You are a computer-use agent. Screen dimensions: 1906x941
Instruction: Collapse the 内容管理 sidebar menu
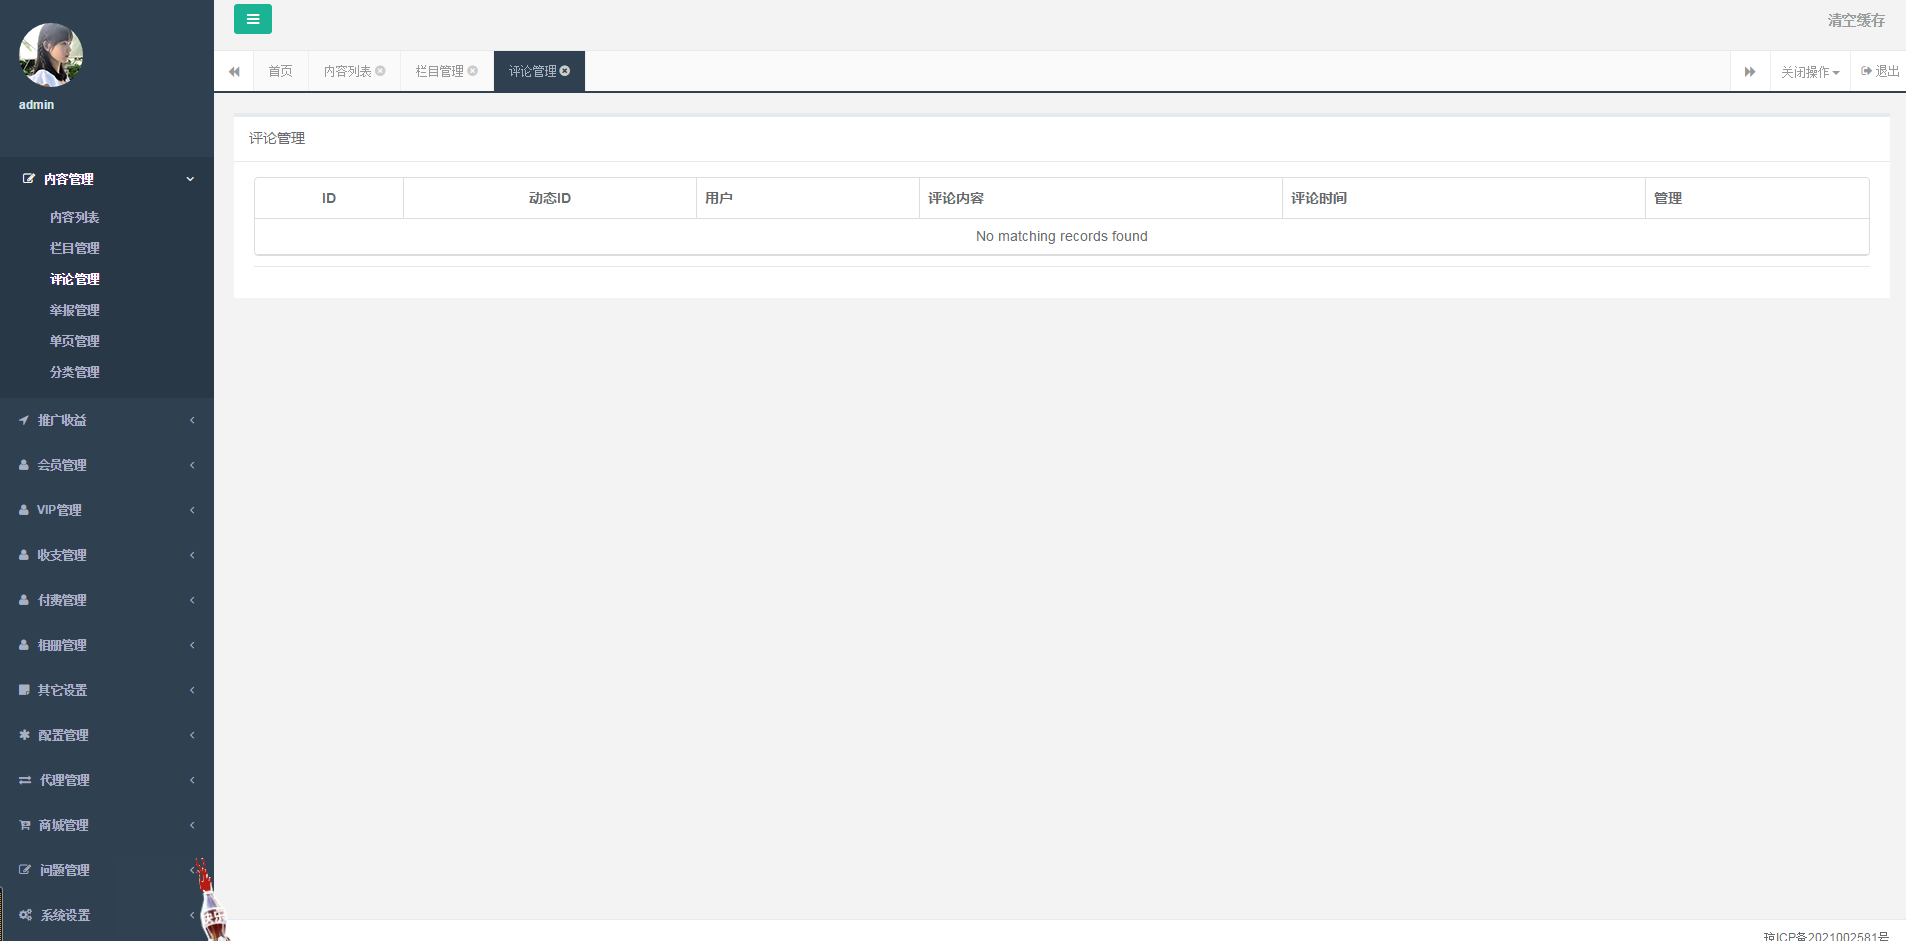coord(107,179)
